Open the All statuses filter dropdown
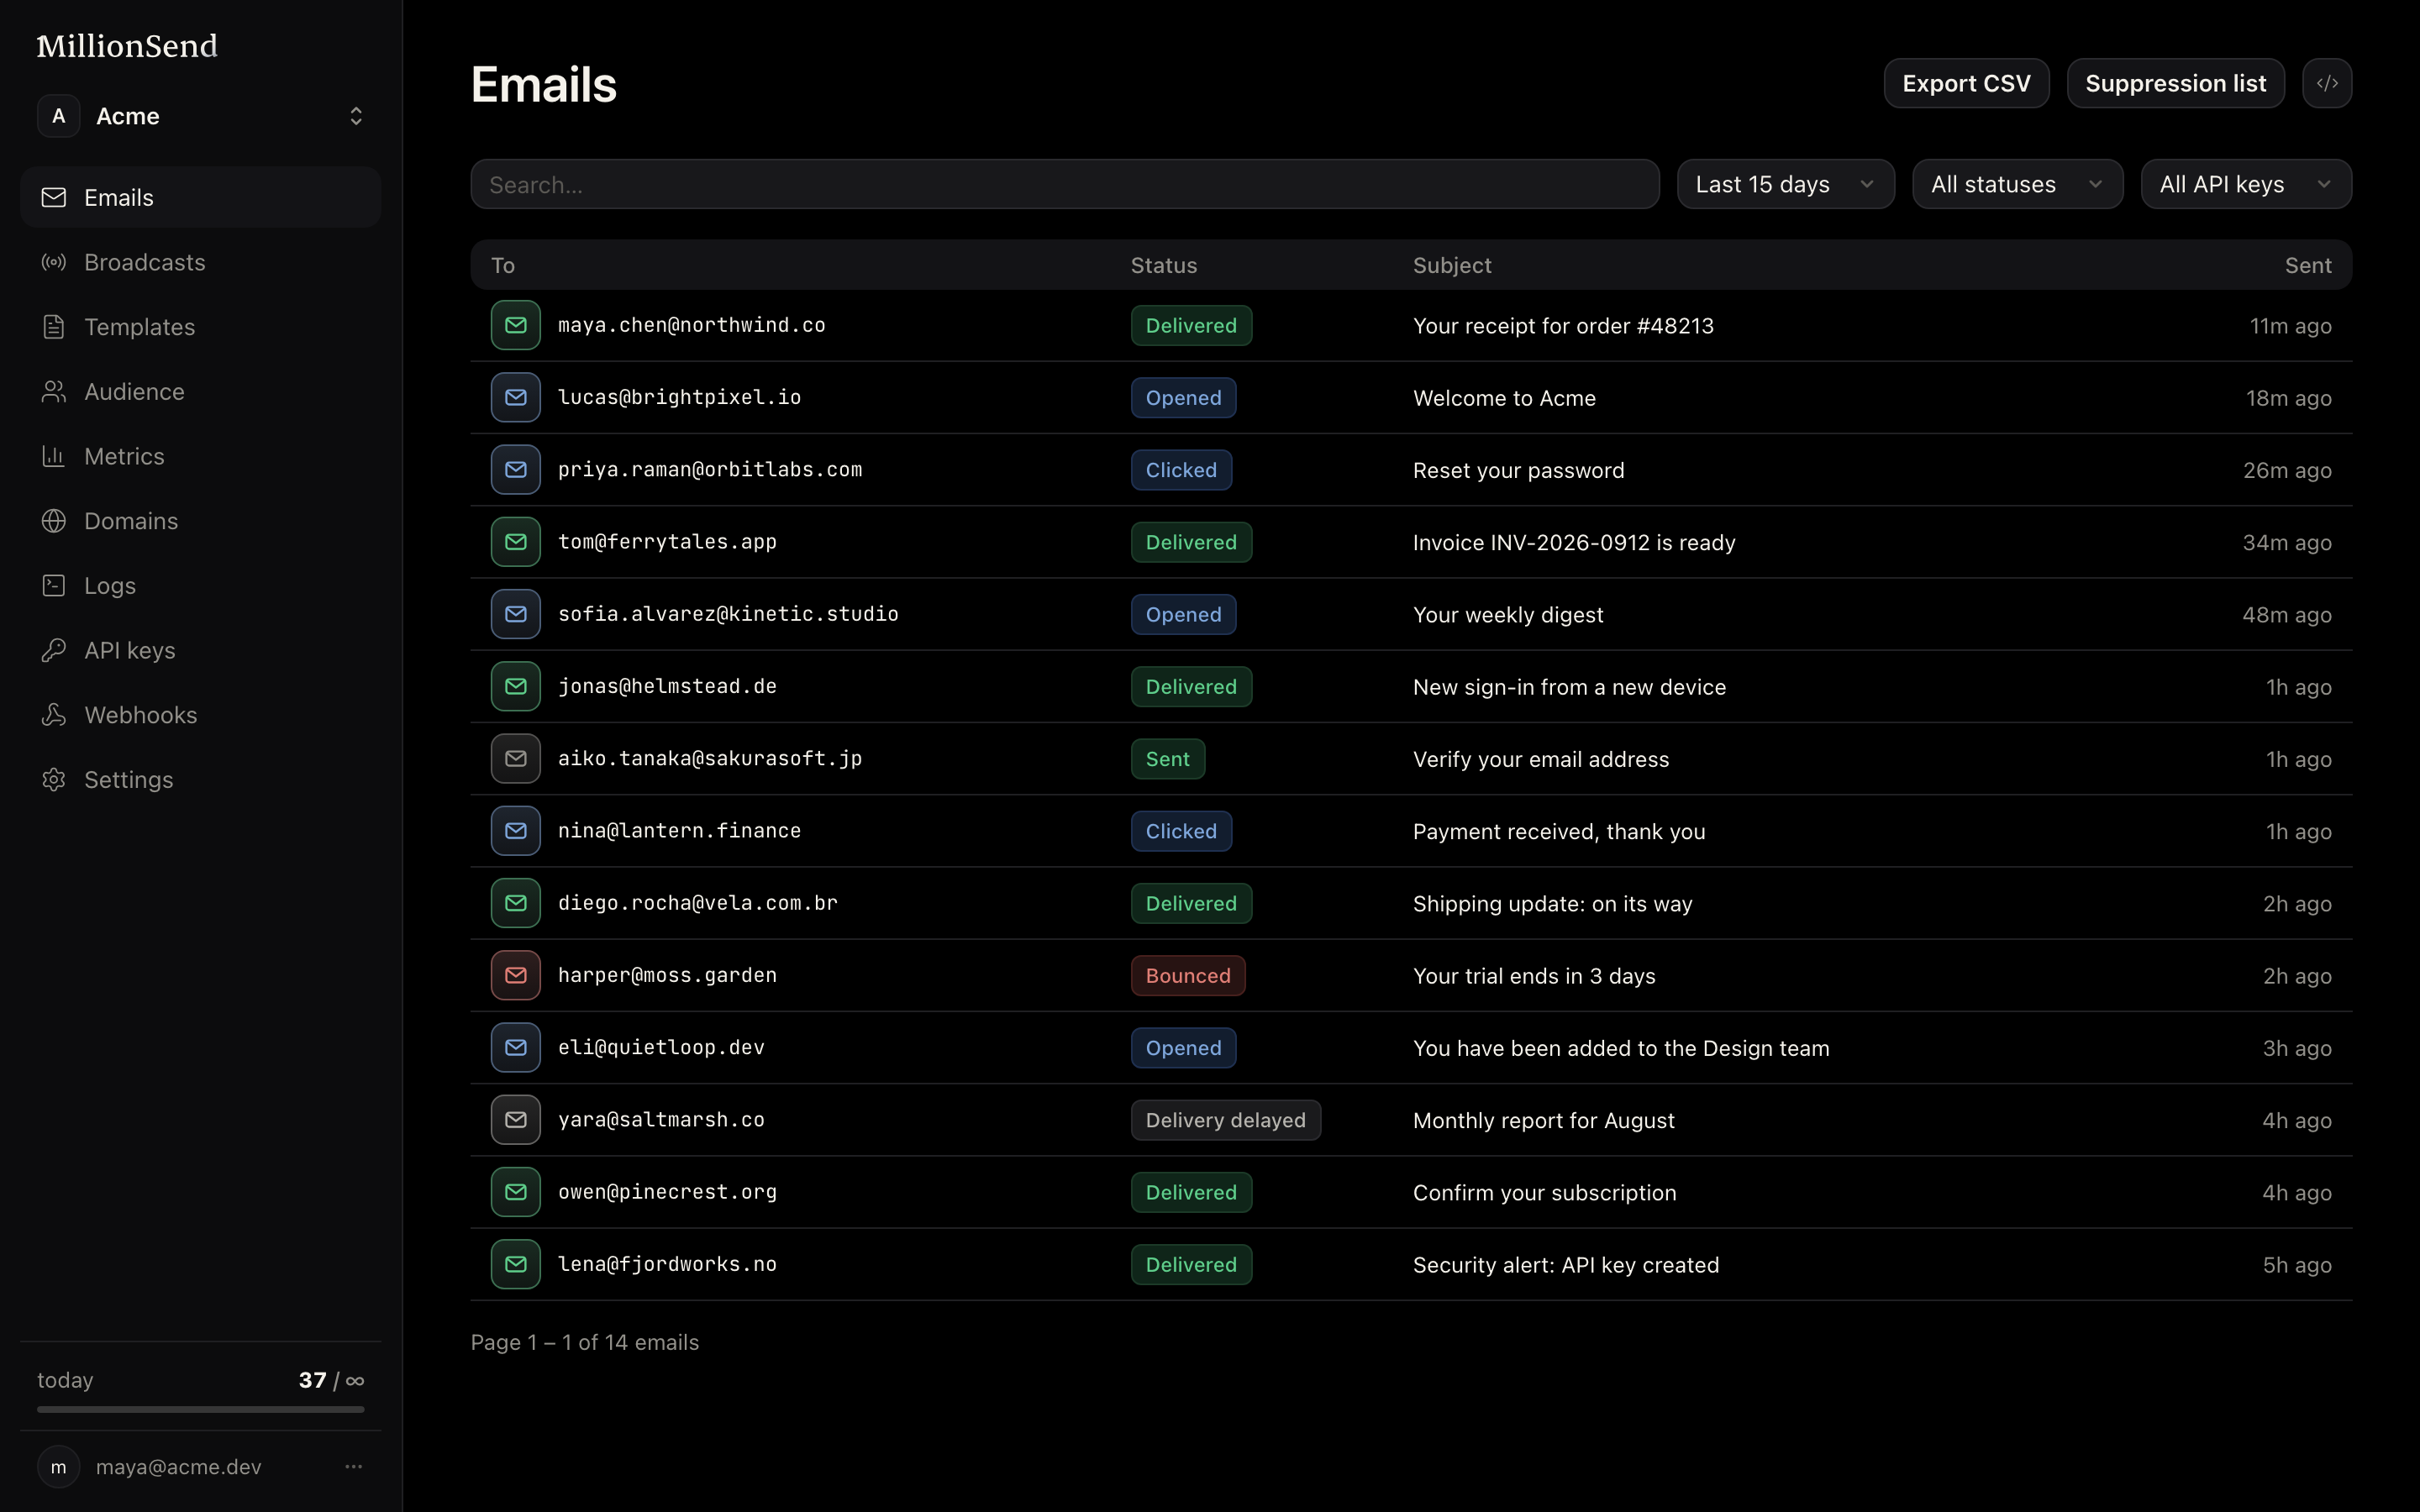Viewport: 2420px width, 1512px height. tap(2017, 184)
